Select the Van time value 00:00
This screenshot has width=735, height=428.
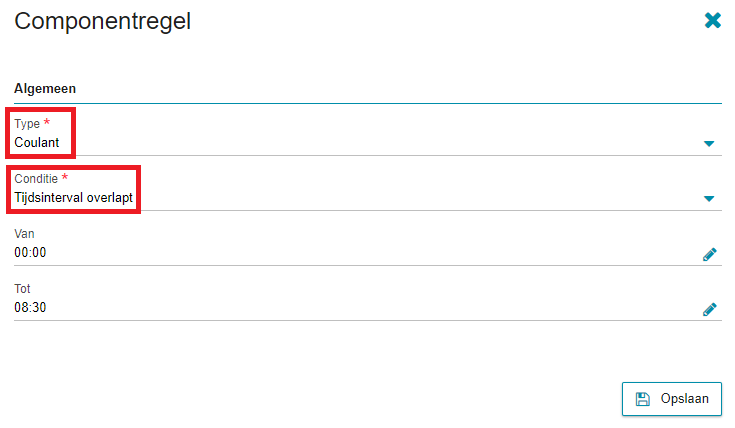point(30,253)
